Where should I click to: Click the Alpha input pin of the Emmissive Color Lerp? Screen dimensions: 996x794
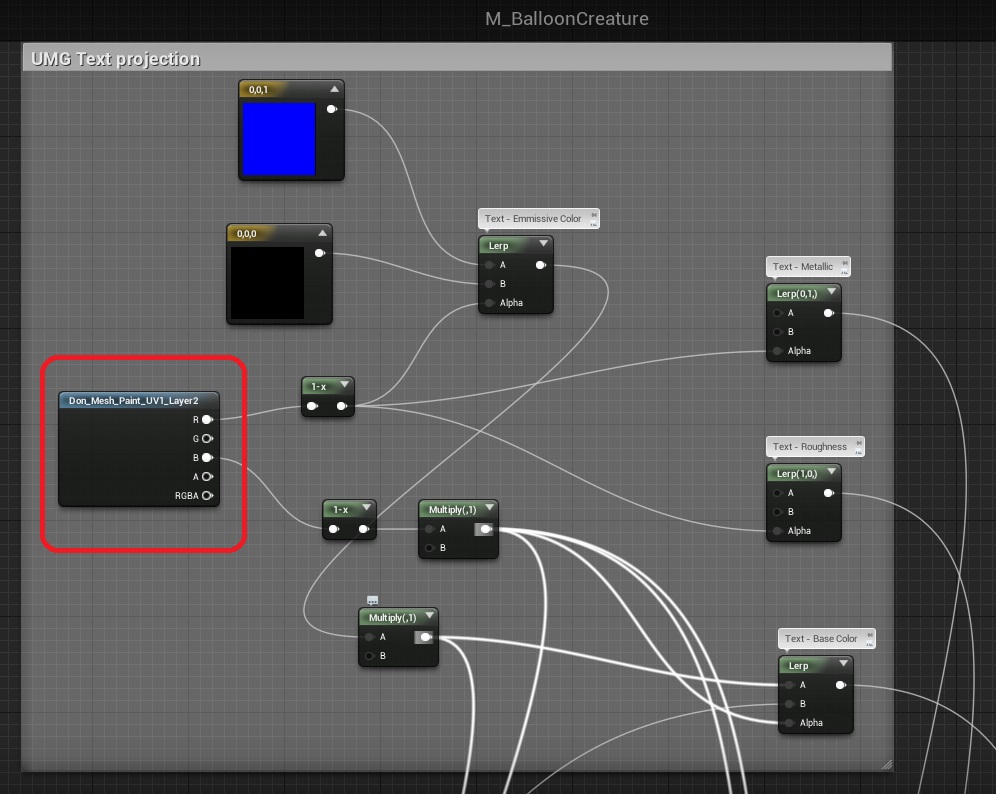pos(490,303)
